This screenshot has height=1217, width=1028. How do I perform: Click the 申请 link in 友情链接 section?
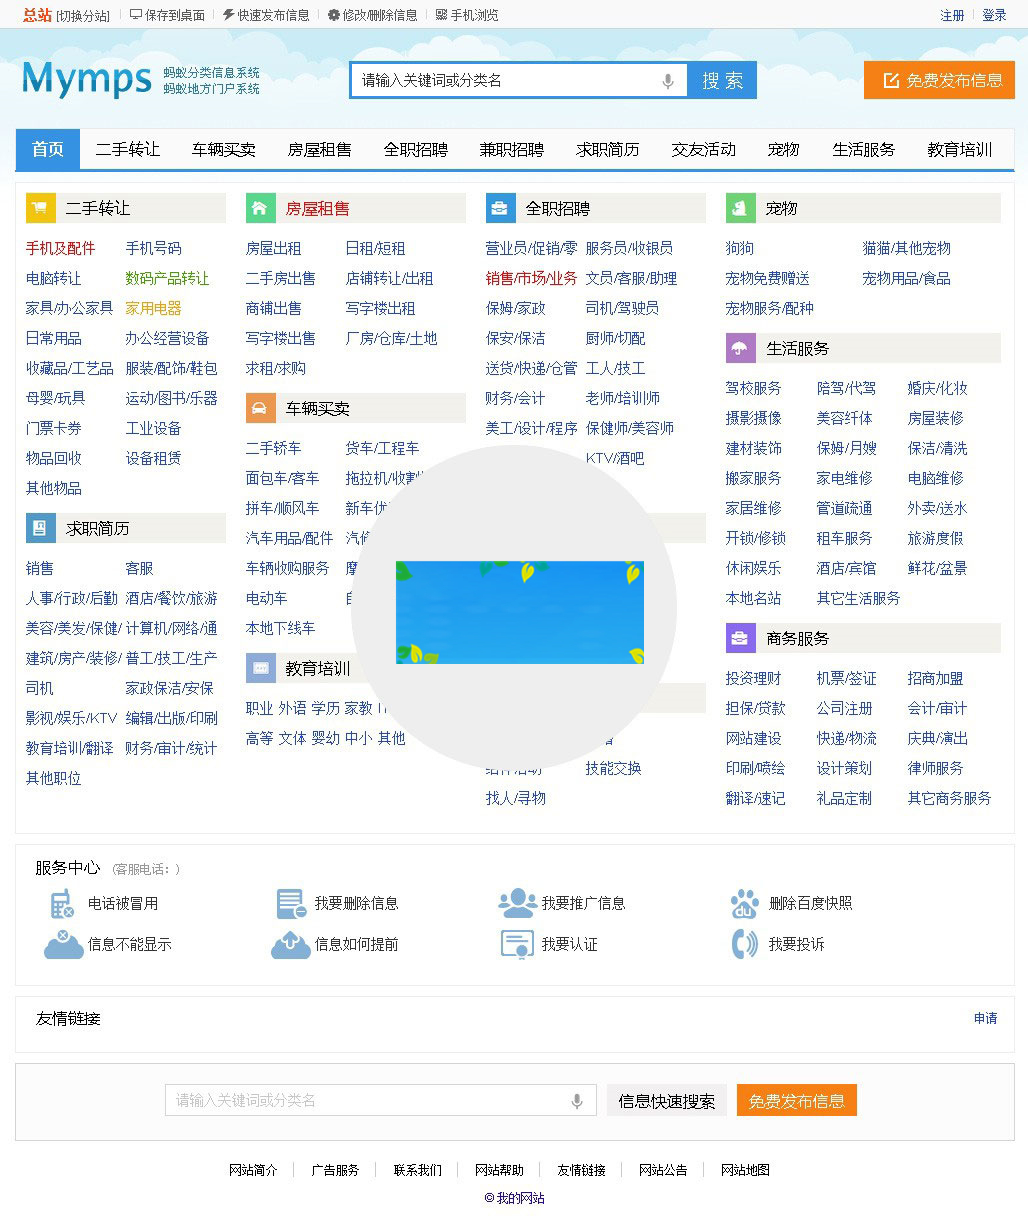pos(984,1018)
